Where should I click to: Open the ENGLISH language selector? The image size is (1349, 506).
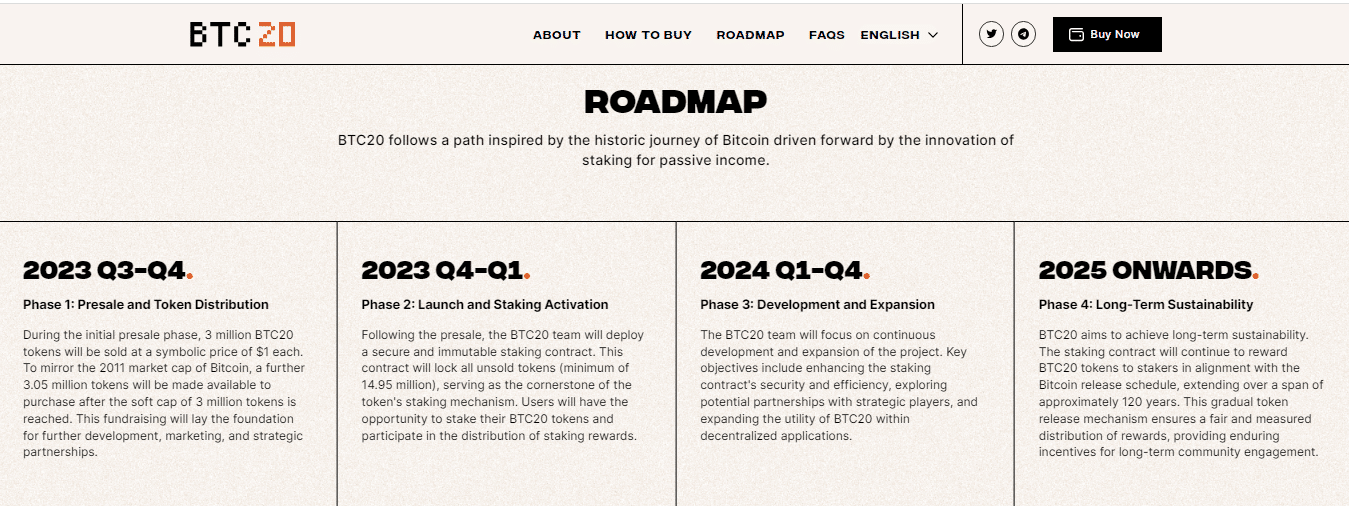point(899,35)
